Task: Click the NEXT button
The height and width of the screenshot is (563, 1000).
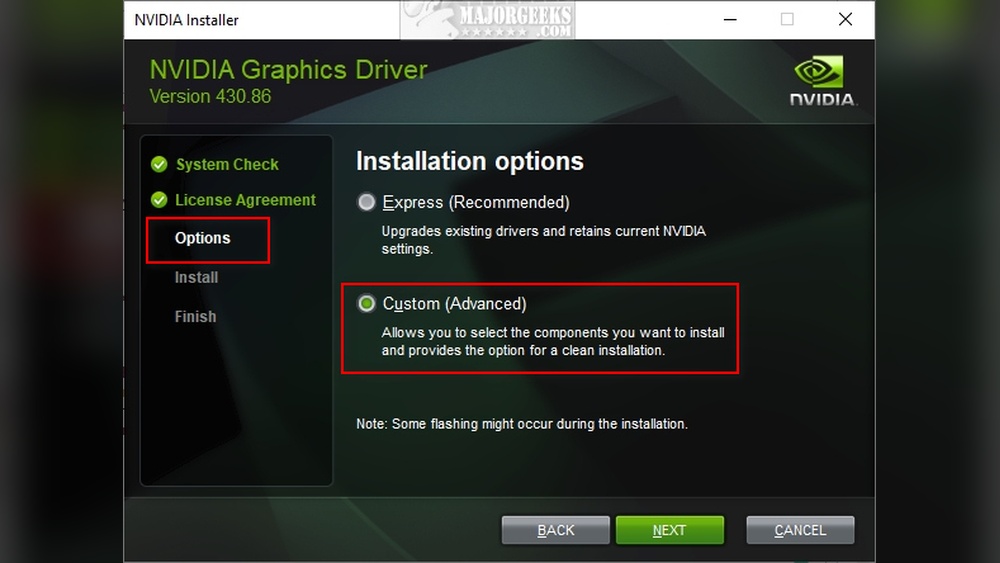Action: pos(670,530)
